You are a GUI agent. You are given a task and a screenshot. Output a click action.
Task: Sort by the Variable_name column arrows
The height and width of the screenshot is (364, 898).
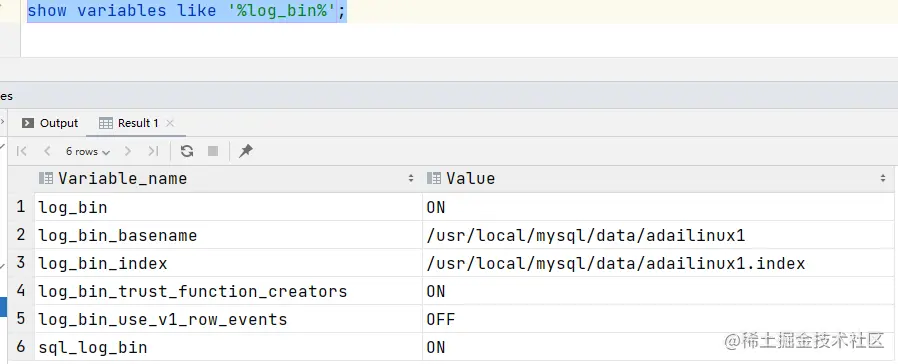tap(411, 179)
